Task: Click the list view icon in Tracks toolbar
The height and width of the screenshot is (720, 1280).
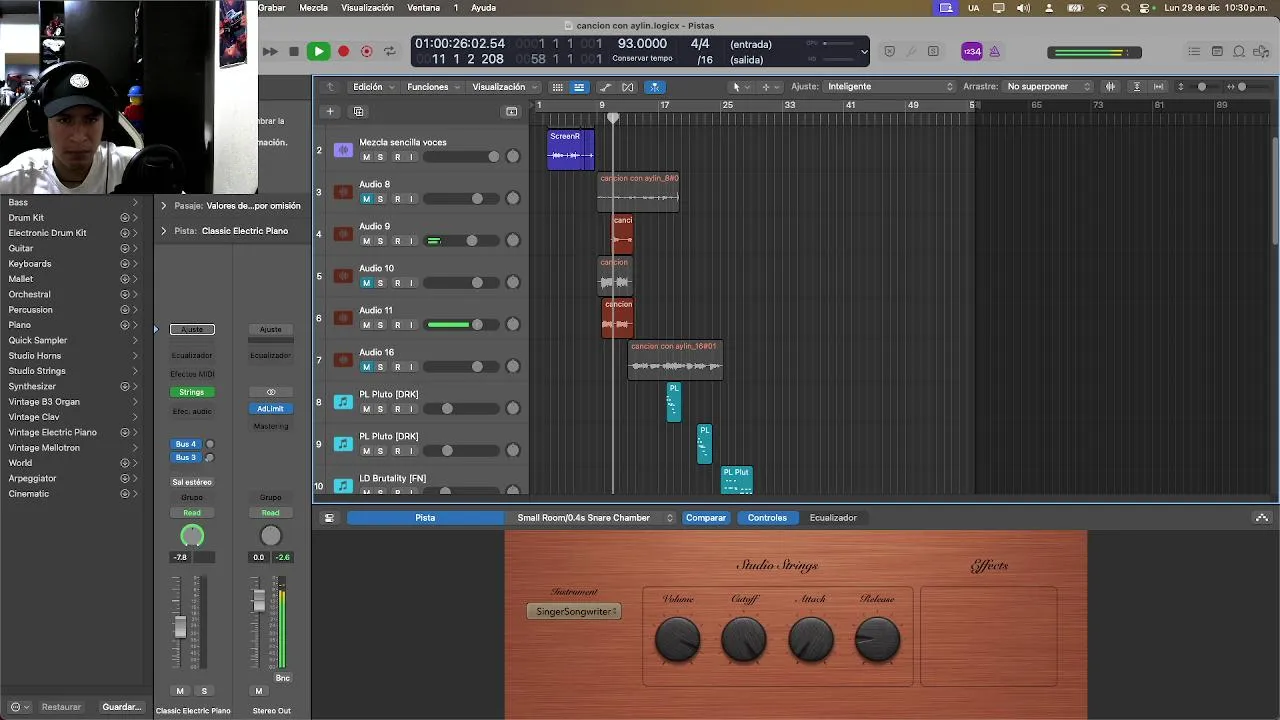Action: [x=579, y=87]
